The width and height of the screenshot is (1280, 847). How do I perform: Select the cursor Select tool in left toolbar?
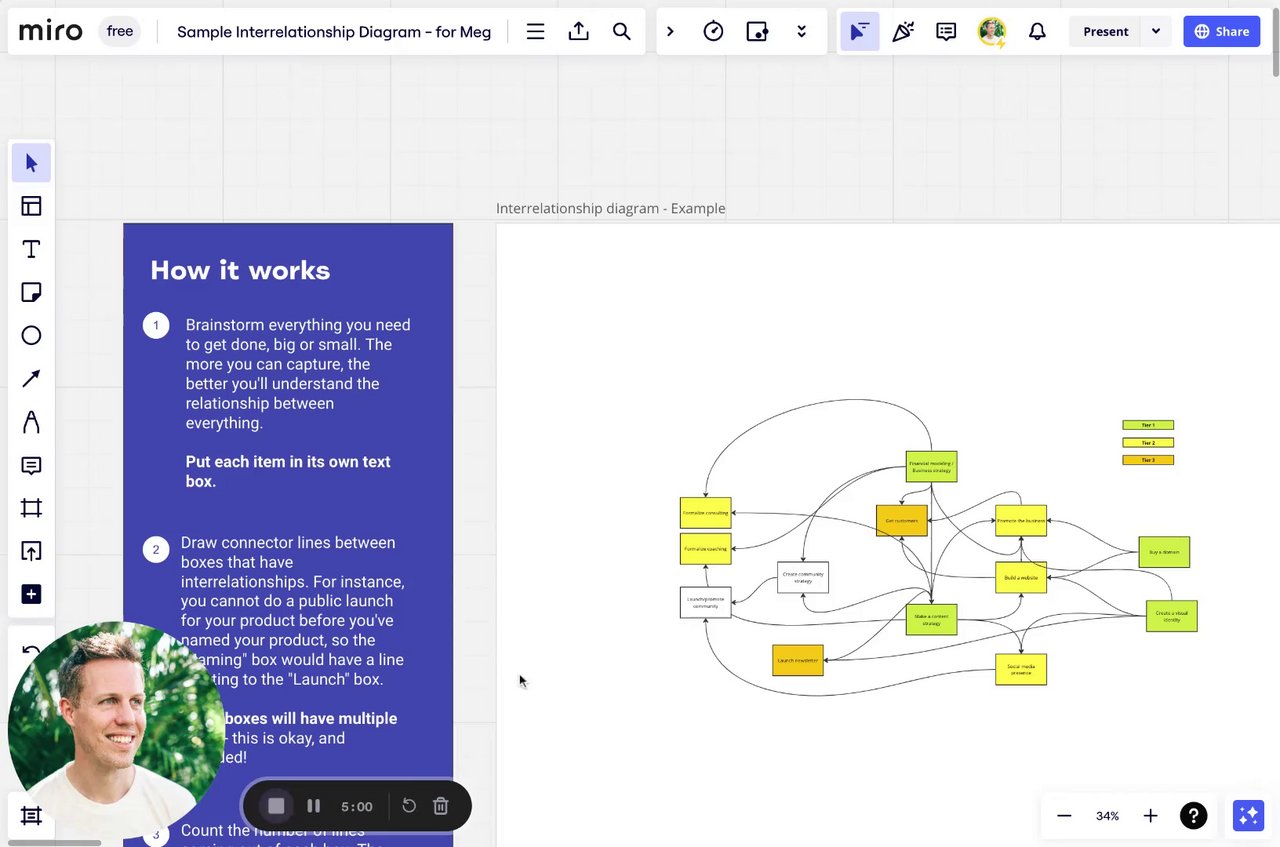(x=31, y=163)
